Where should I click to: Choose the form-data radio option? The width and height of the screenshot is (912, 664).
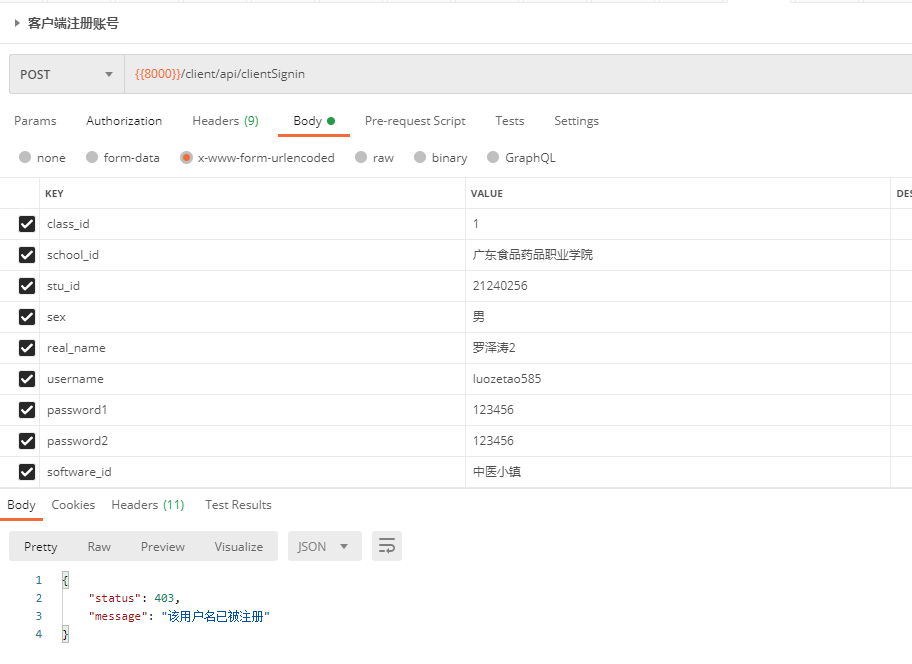click(x=92, y=158)
